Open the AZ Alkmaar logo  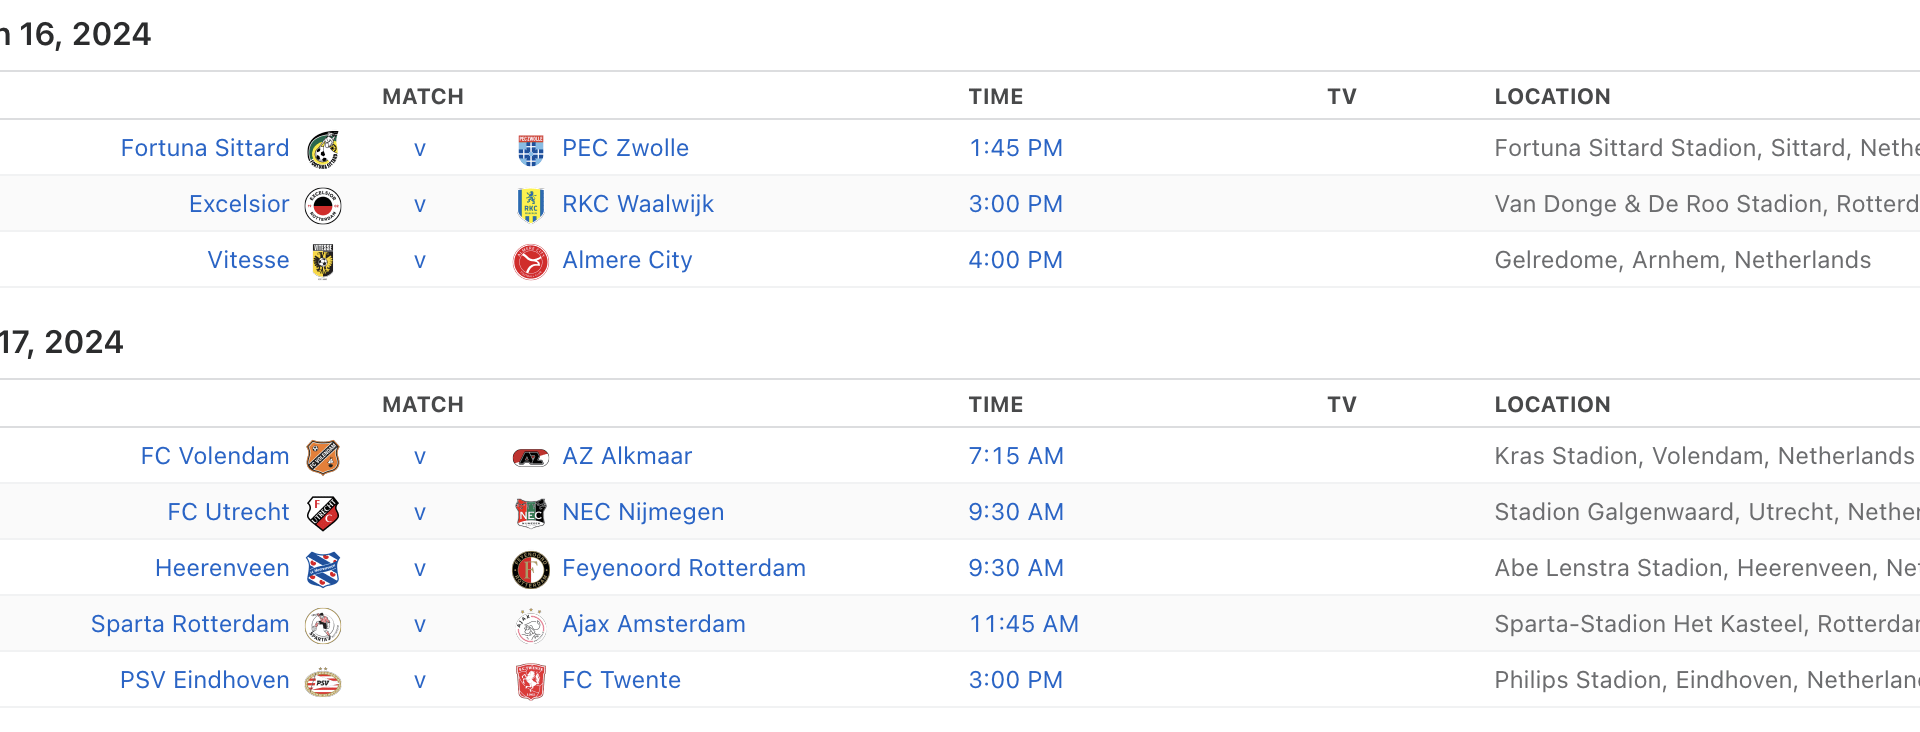(x=531, y=457)
